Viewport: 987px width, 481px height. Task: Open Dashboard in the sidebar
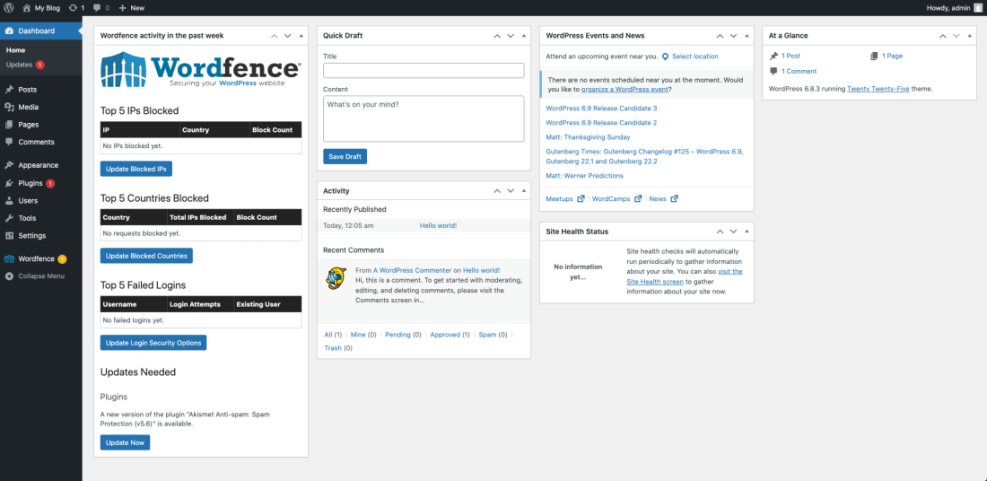pyautogui.click(x=41, y=31)
